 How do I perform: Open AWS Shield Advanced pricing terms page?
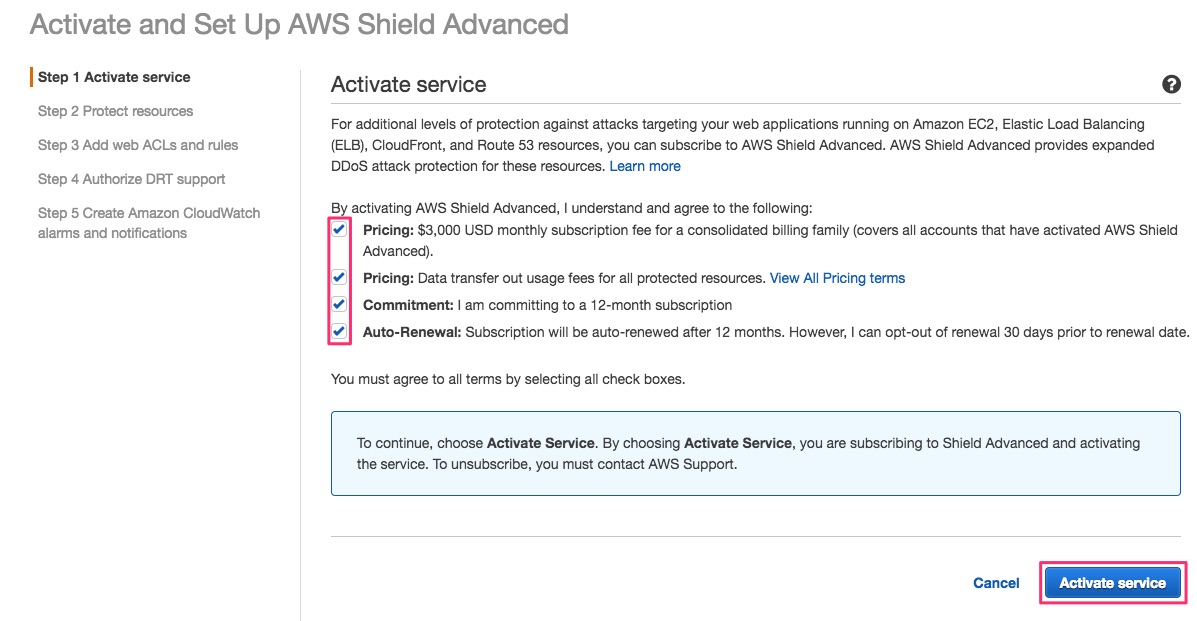pos(837,278)
